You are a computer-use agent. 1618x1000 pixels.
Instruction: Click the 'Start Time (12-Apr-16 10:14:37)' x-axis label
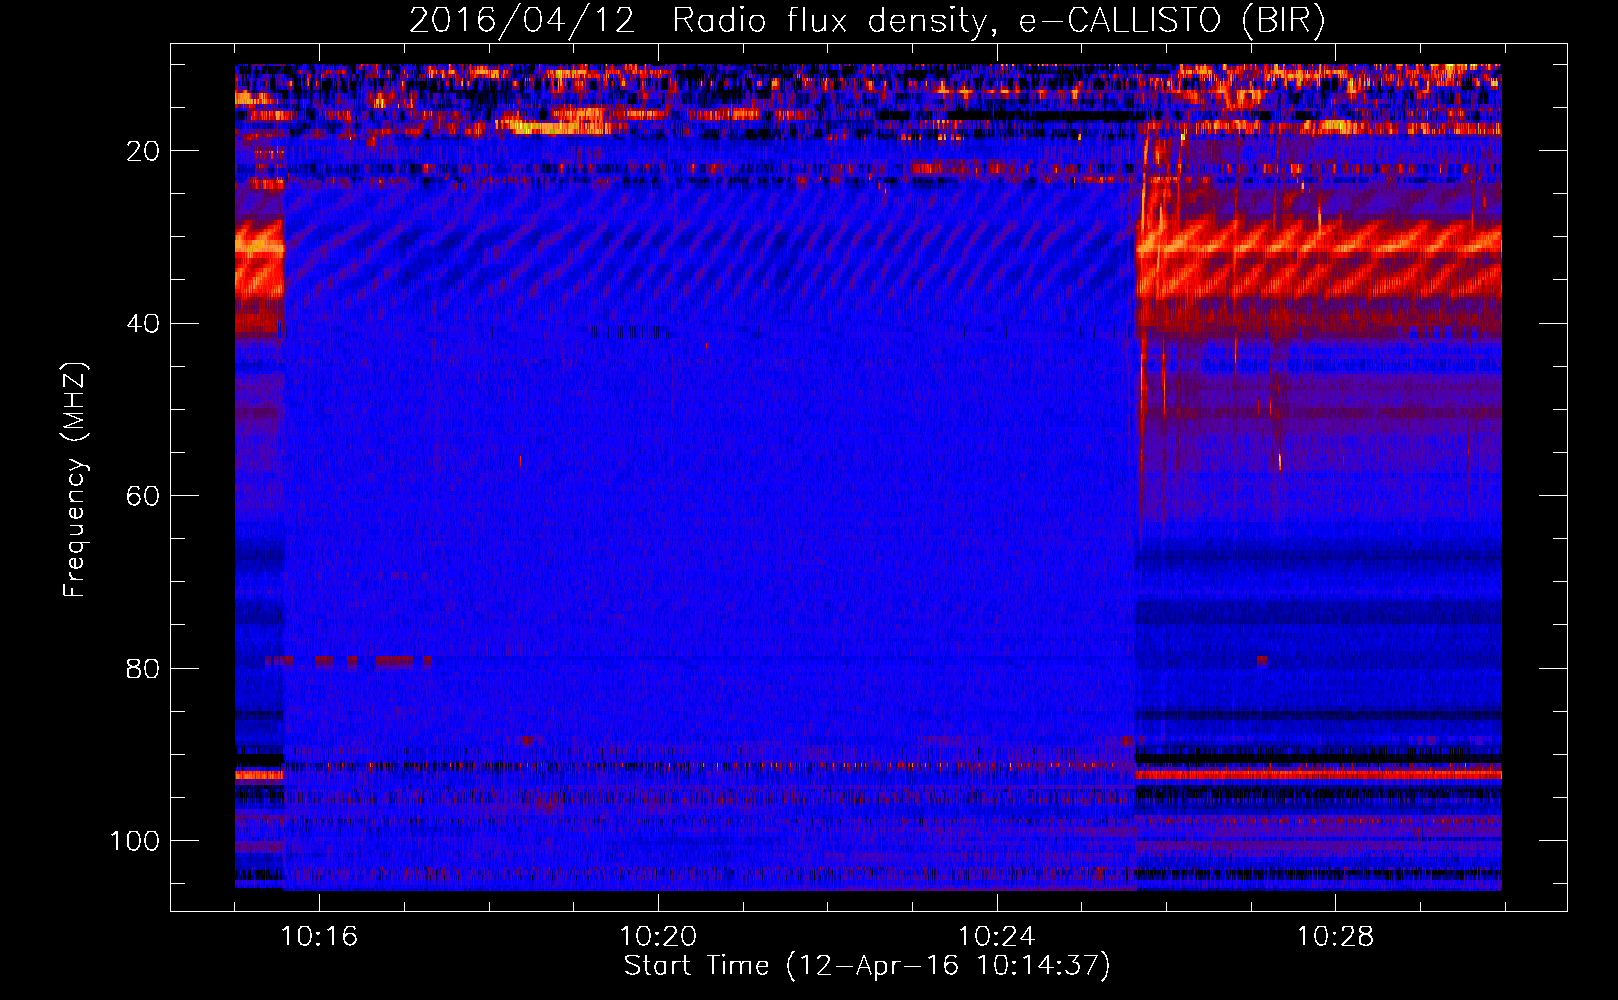coord(867,966)
